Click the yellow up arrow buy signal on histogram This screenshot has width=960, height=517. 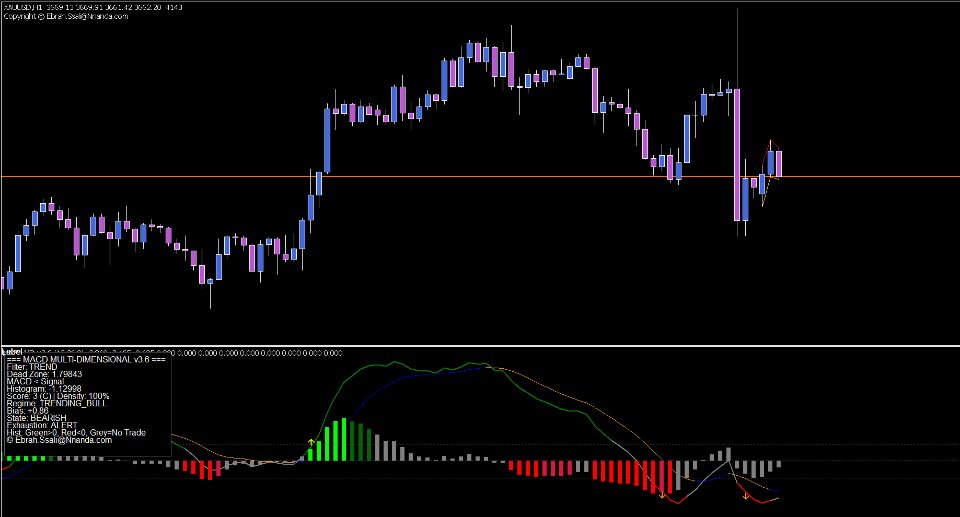[x=311, y=442]
